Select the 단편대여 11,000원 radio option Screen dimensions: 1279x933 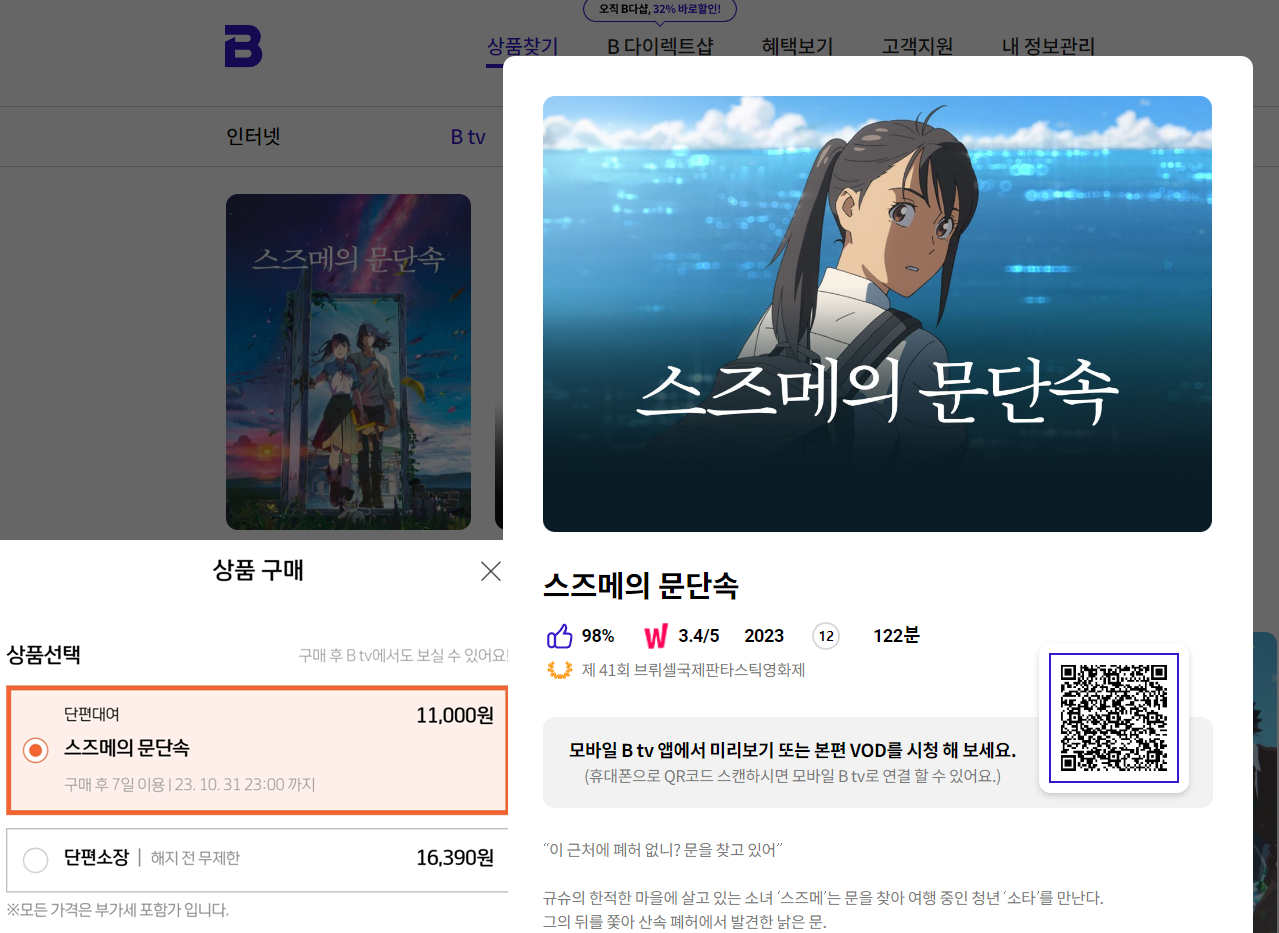pyautogui.click(x=35, y=750)
